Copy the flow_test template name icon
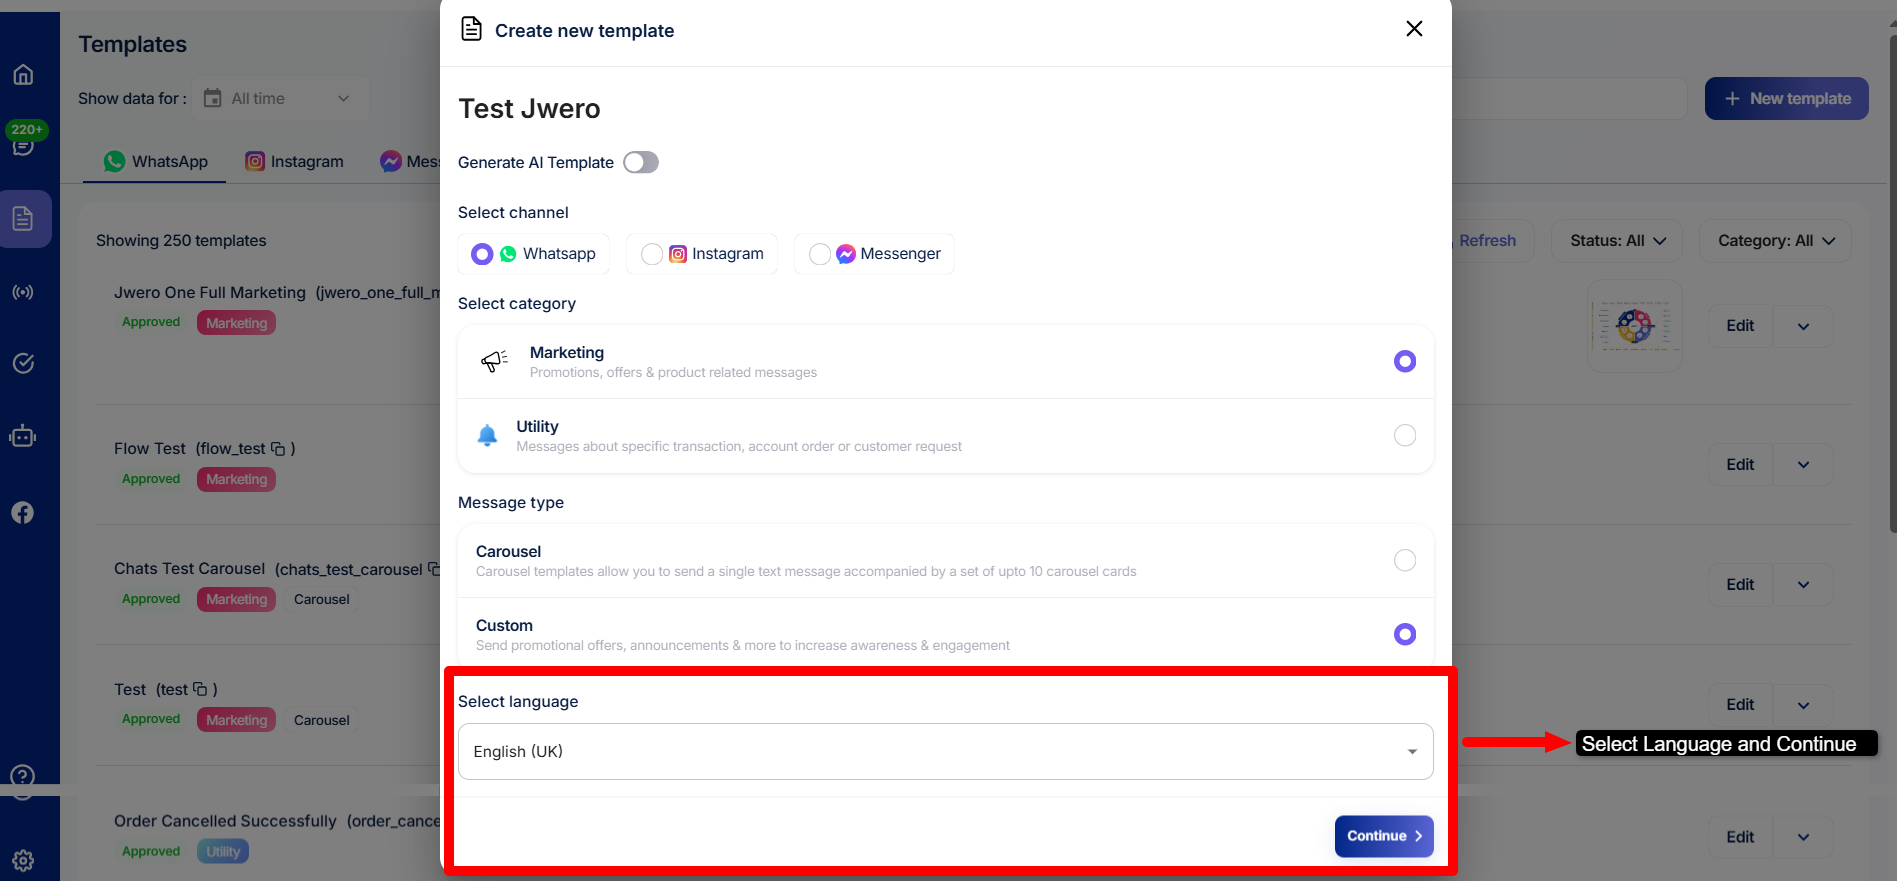Screen dimensions: 1897x881 point(278,449)
